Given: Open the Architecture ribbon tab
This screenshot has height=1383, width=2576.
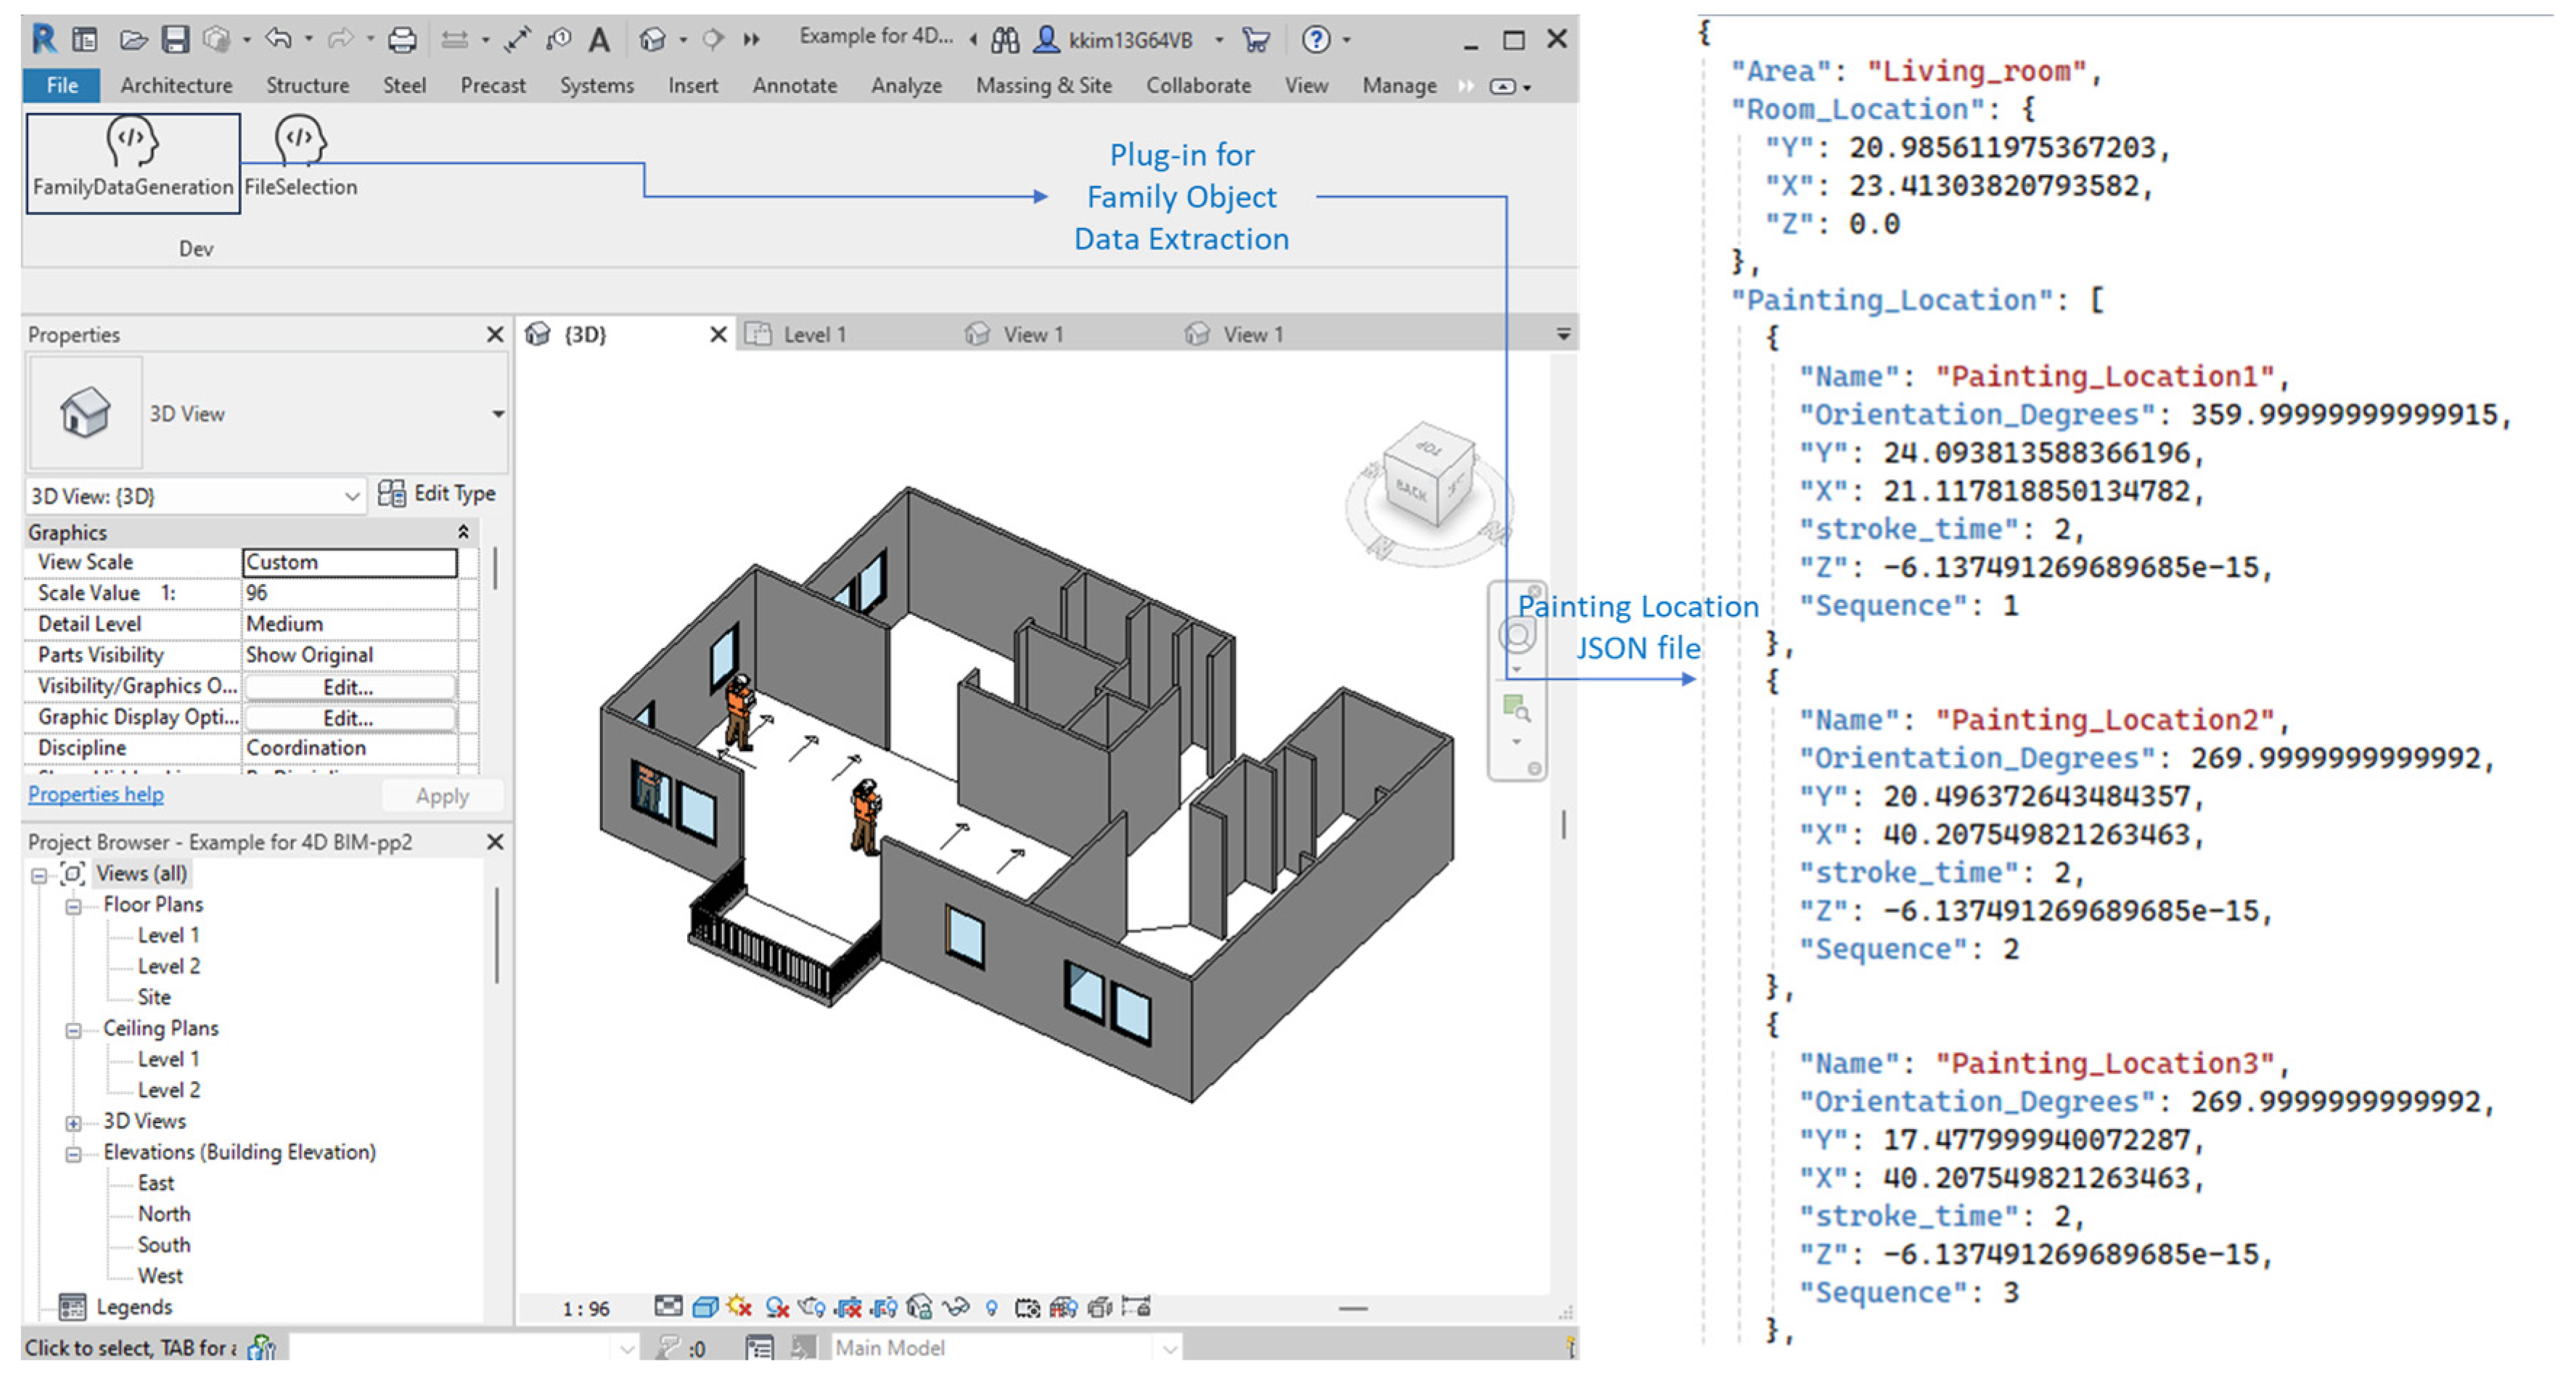Looking at the screenshot, I should [x=176, y=86].
